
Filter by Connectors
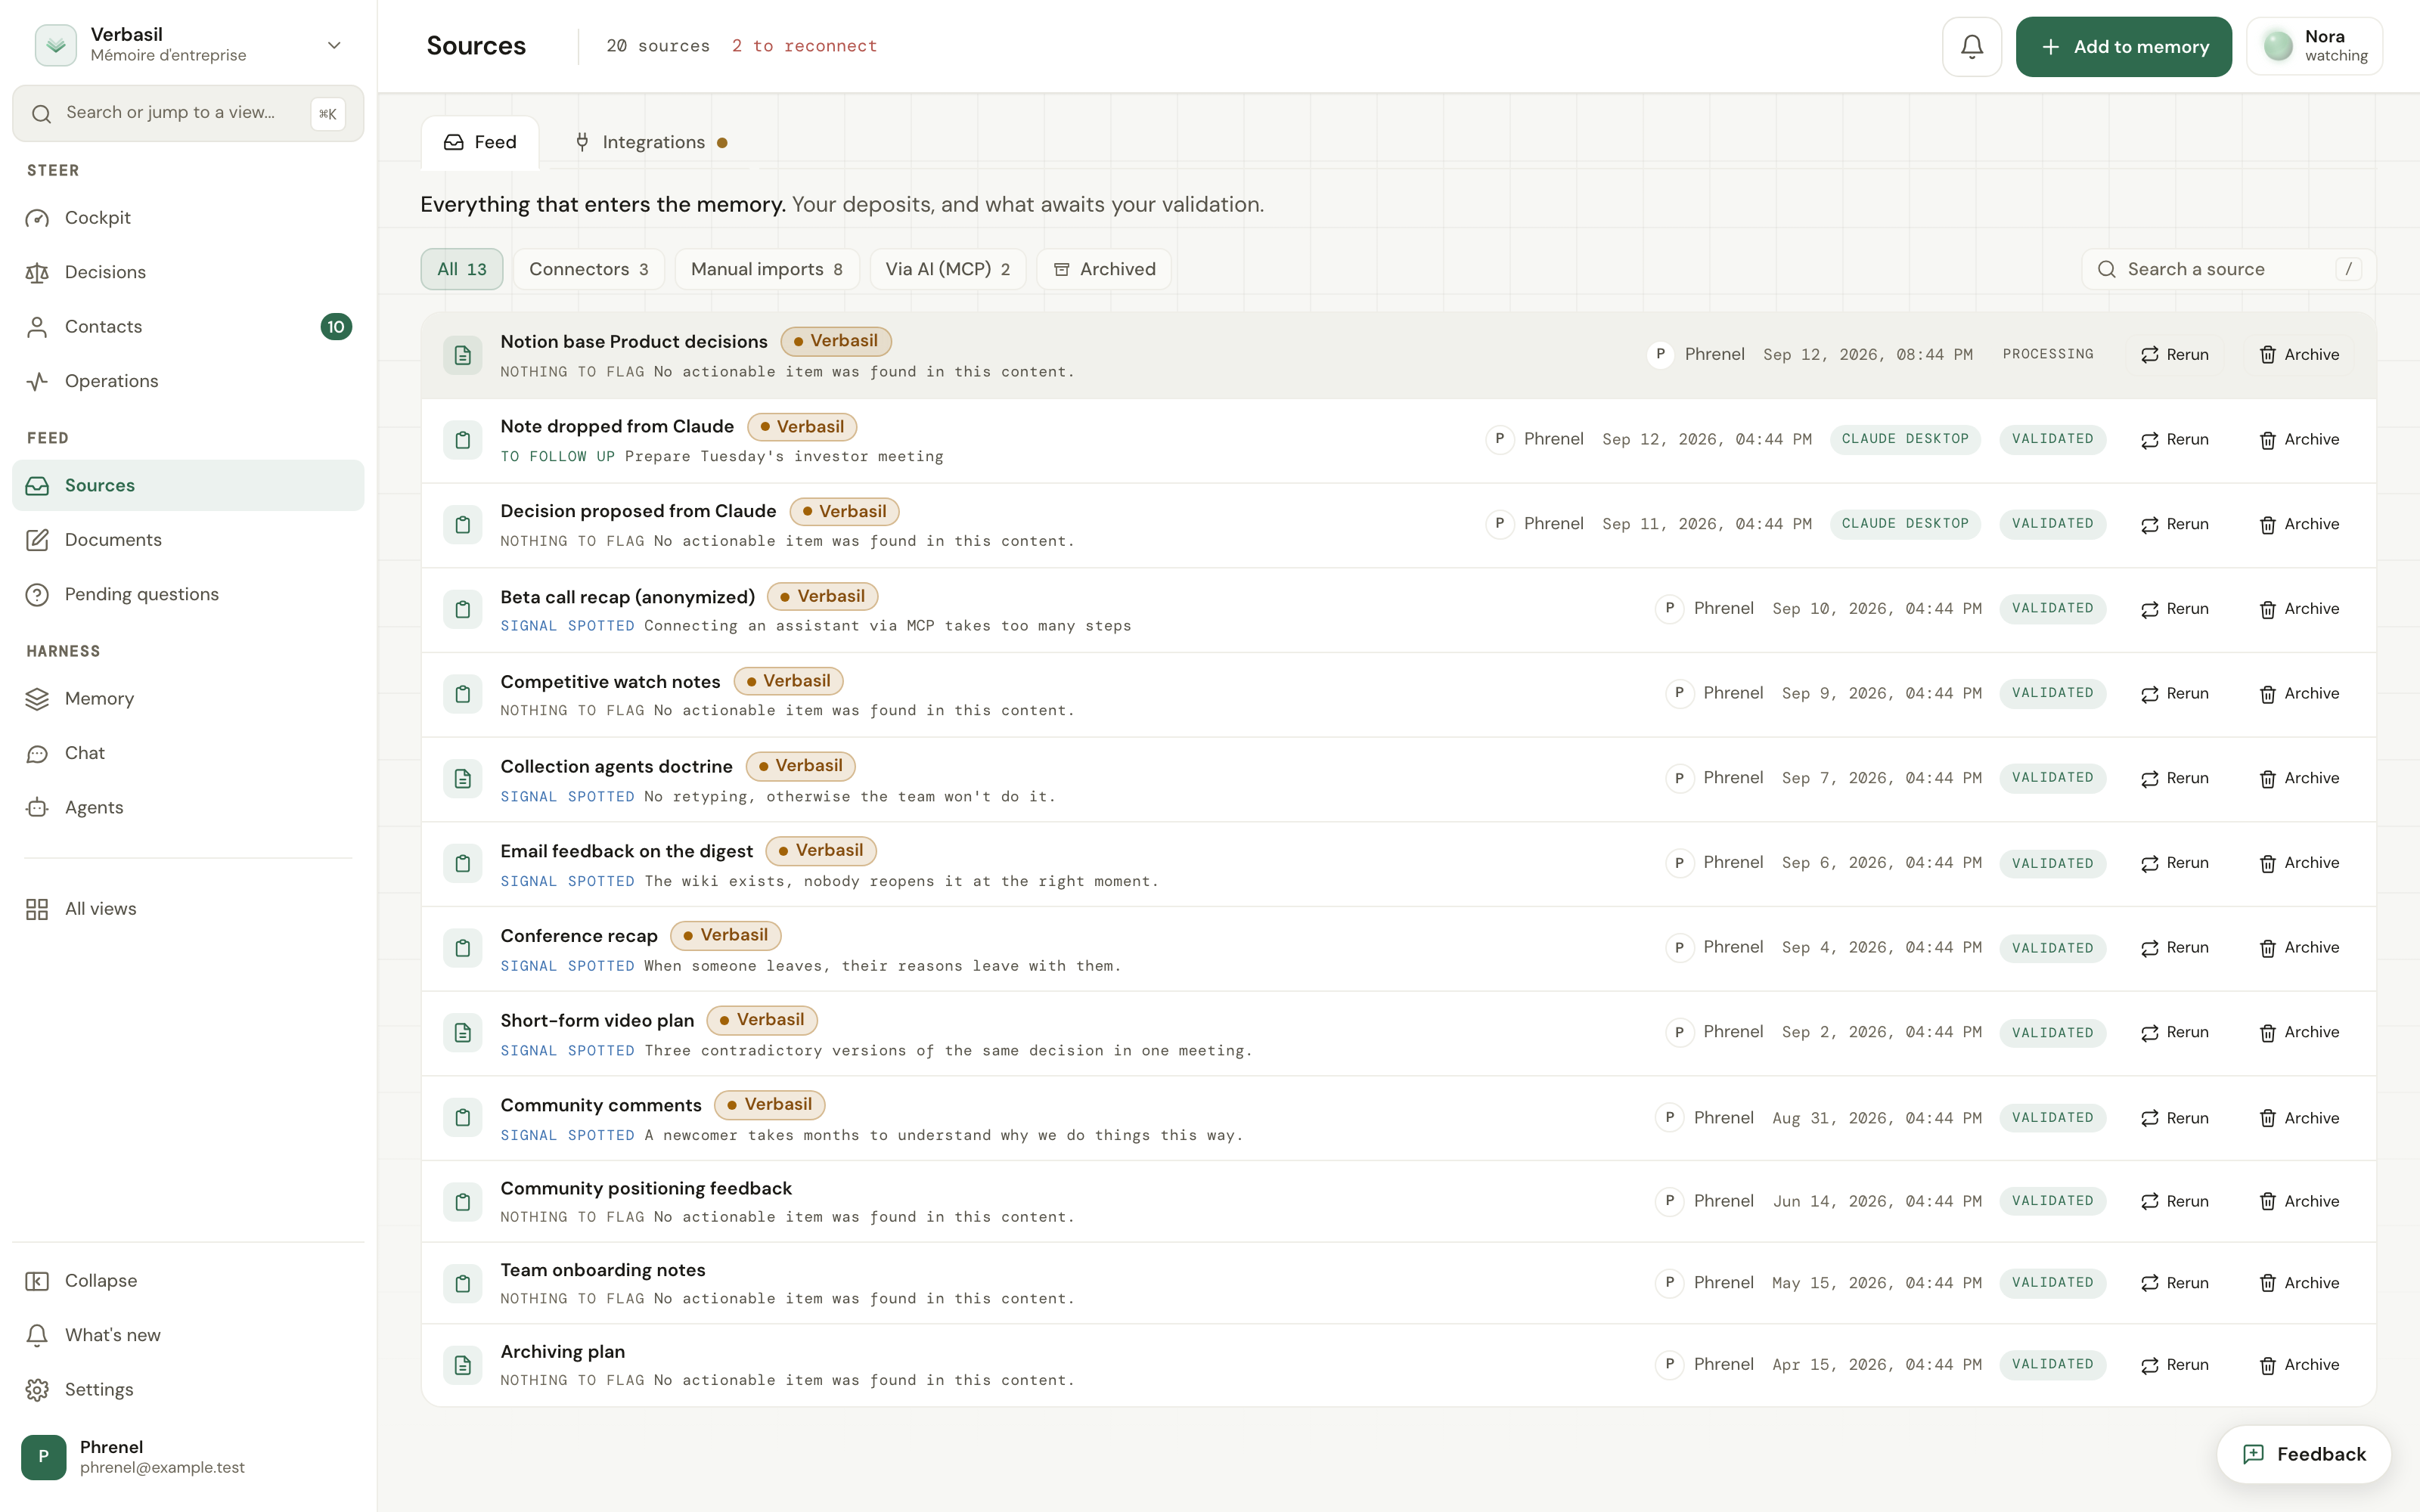pyautogui.click(x=589, y=269)
